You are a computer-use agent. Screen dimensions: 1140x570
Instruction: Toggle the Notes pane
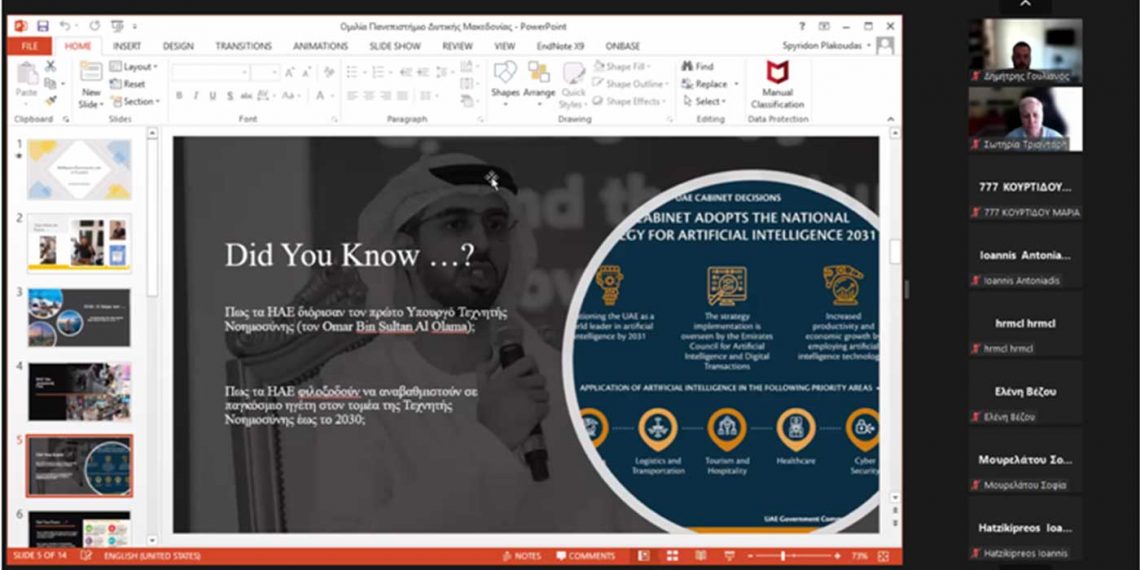[521, 556]
